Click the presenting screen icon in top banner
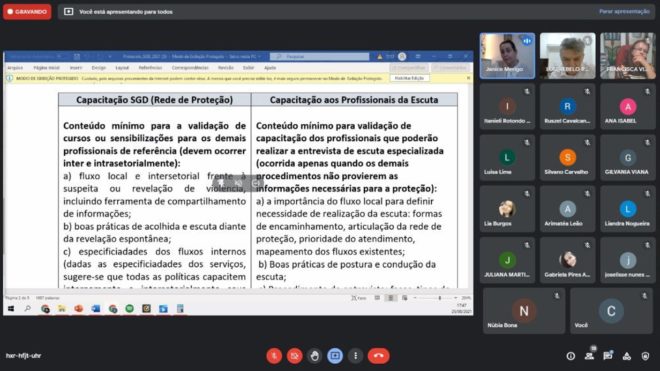Screen dimensions: 660x371 pos(68,12)
